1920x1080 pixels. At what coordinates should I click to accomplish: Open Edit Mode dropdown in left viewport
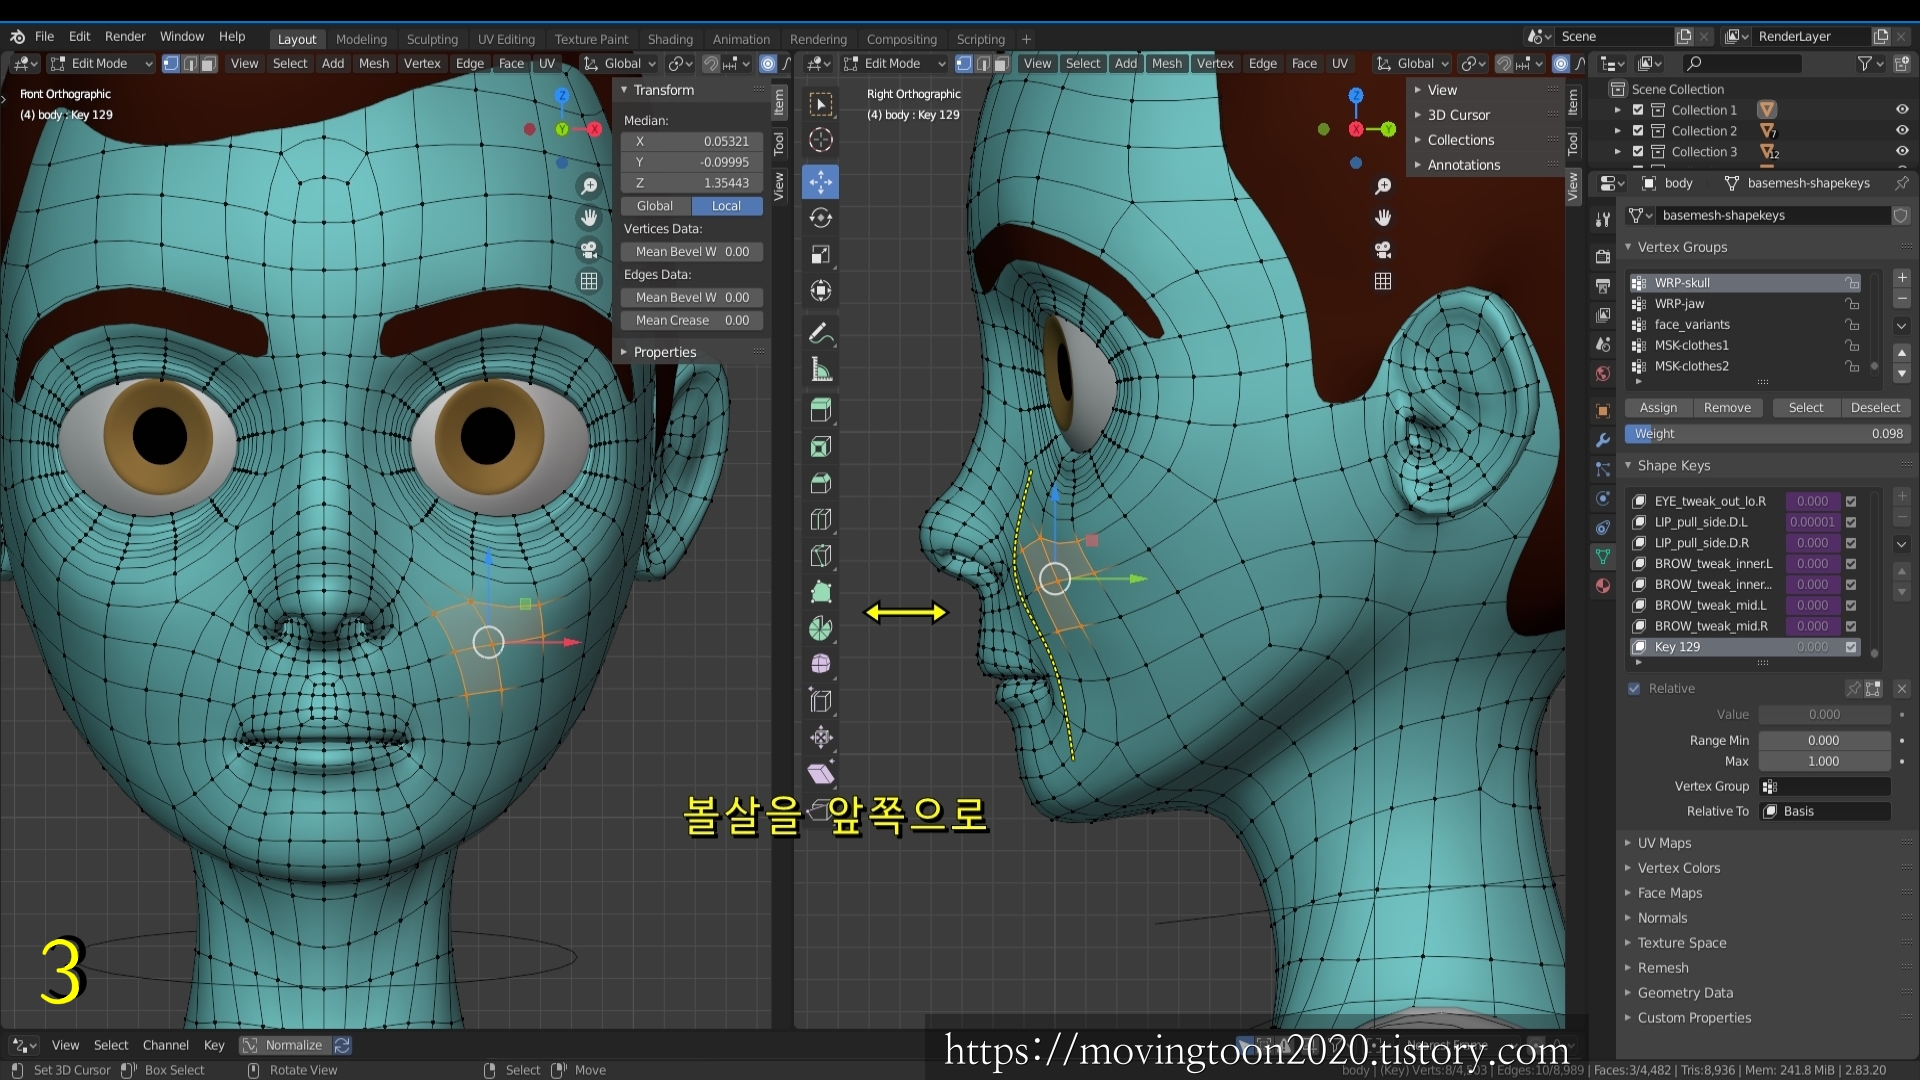100,63
